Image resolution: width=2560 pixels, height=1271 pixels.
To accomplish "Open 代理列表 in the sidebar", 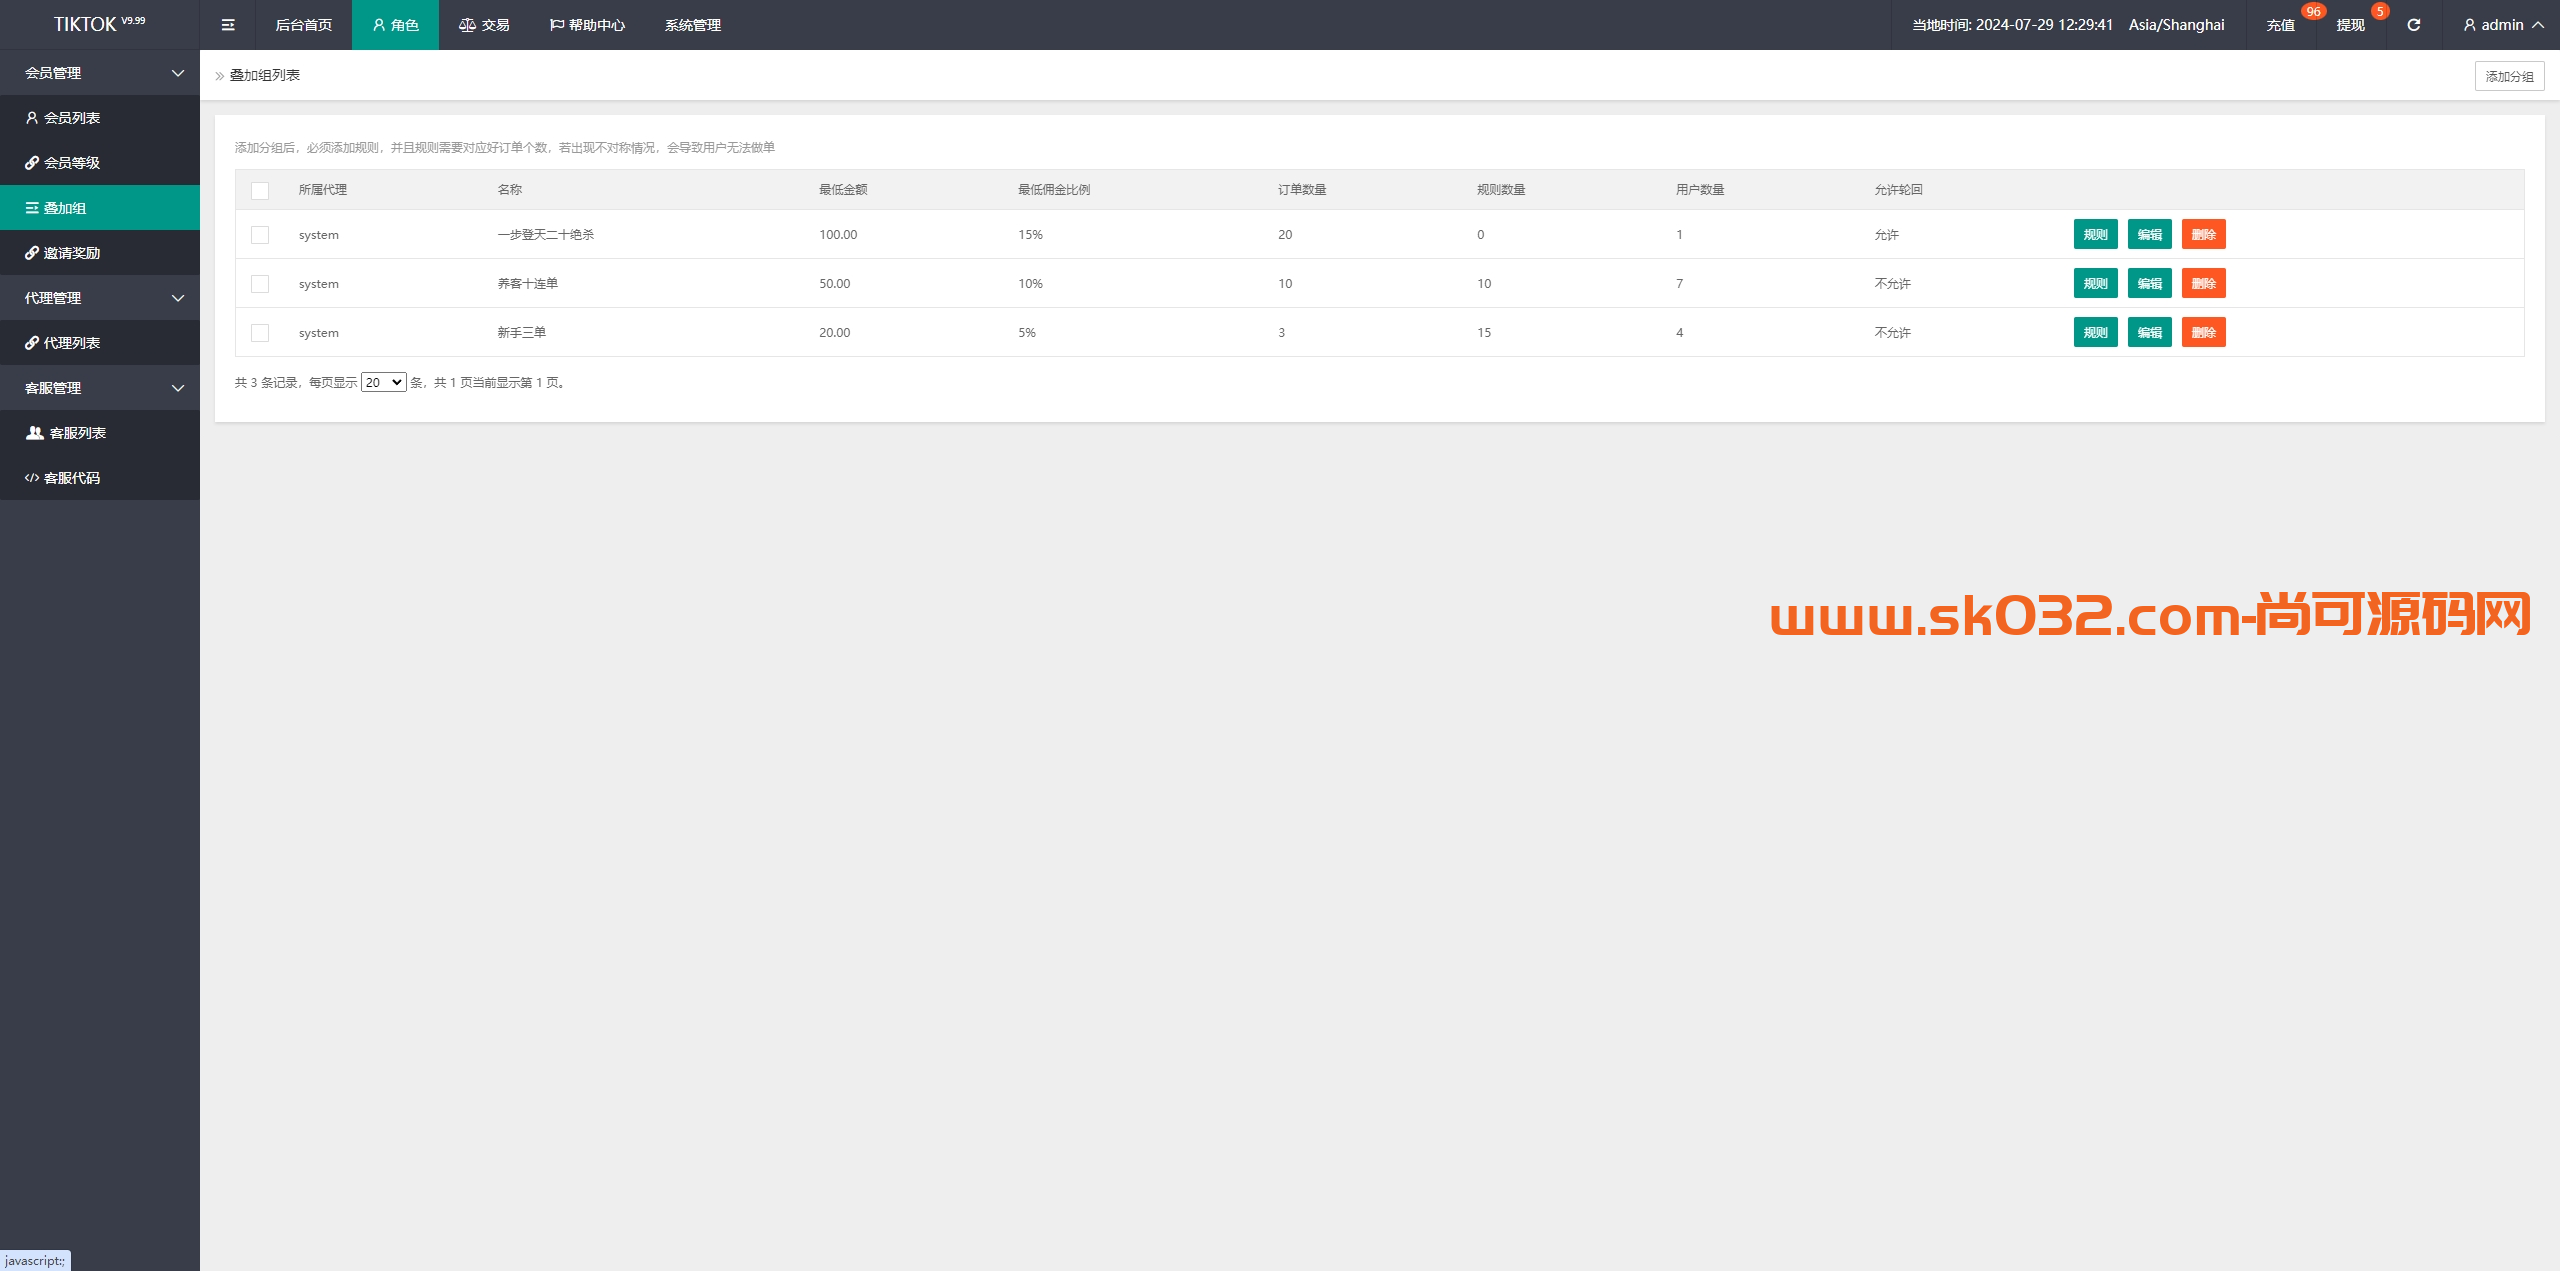I will 100,343.
